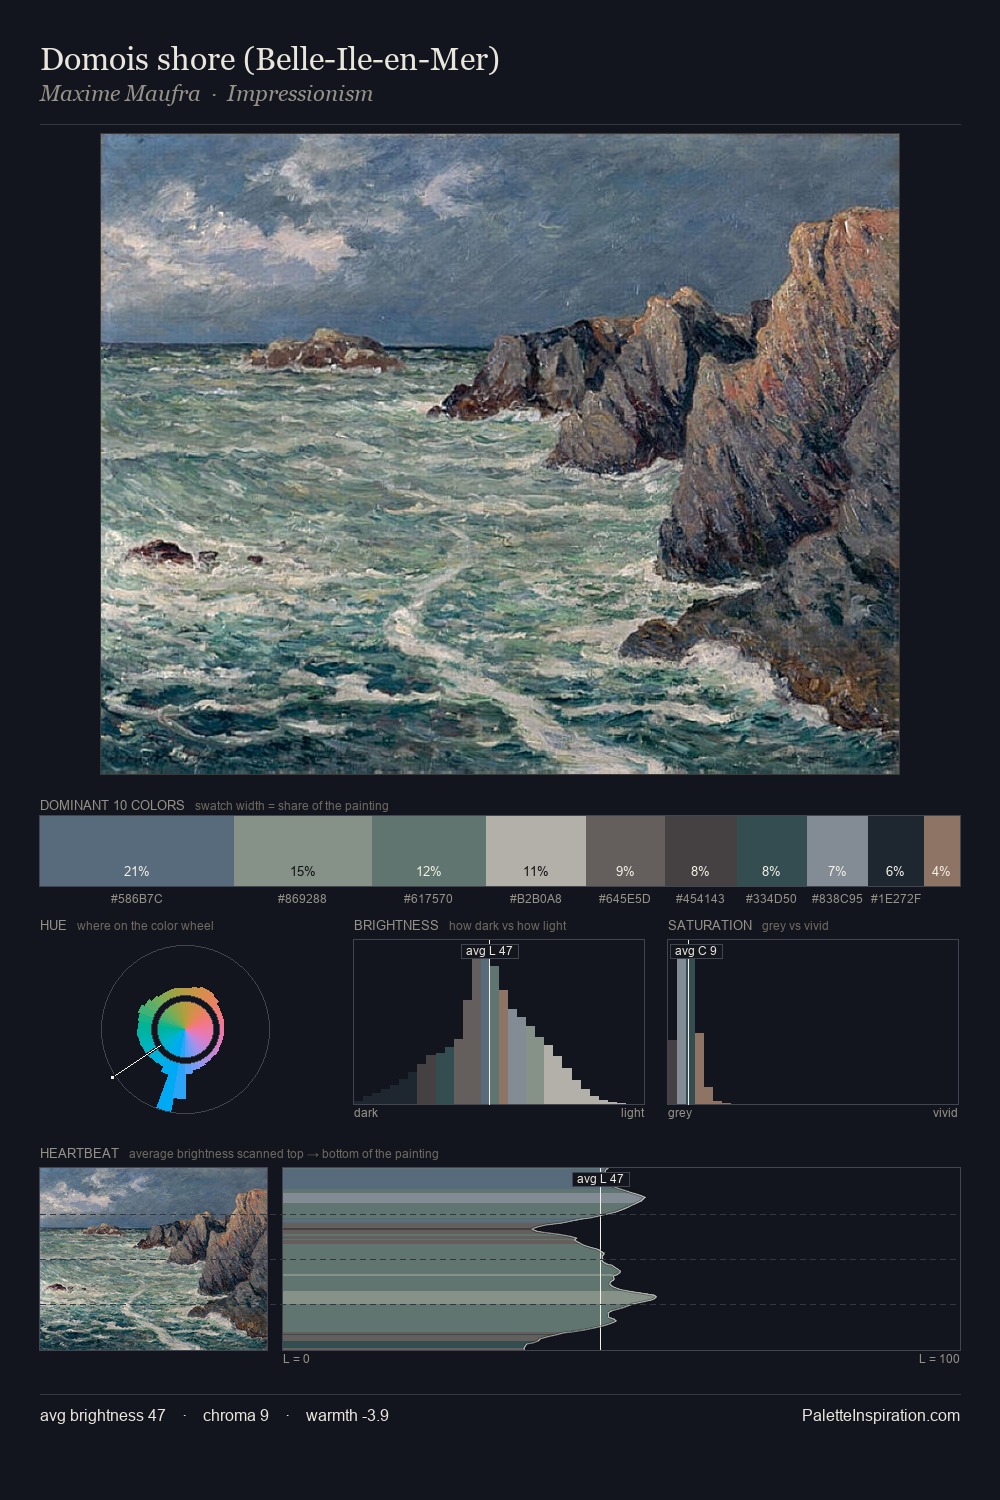Choose the #B2B0A8 light grey swatch
The width and height of the screenshot is (1000, 1500).
pos(536,851)
